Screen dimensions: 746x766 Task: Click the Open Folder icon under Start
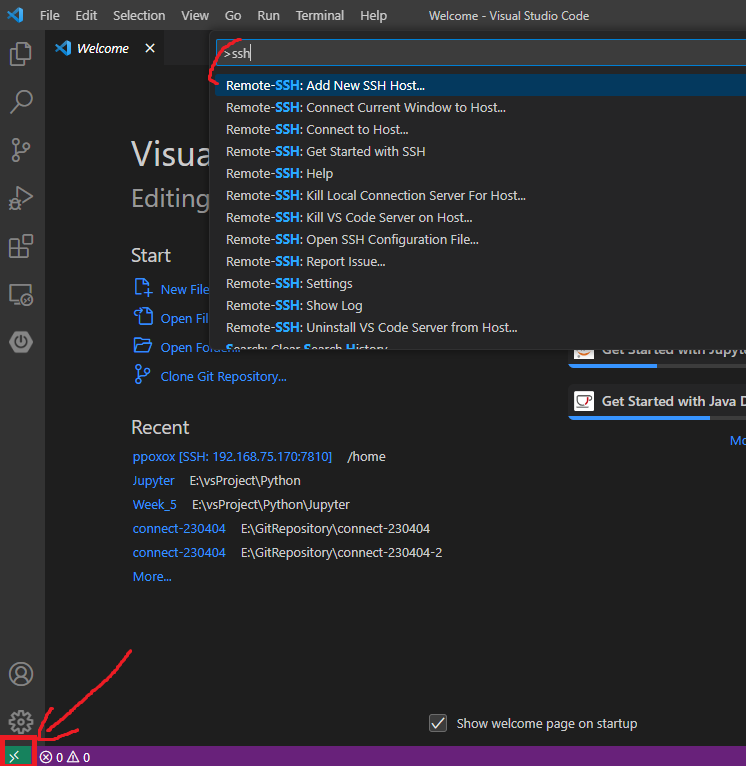pyautogui.click(x=143, y=345)
